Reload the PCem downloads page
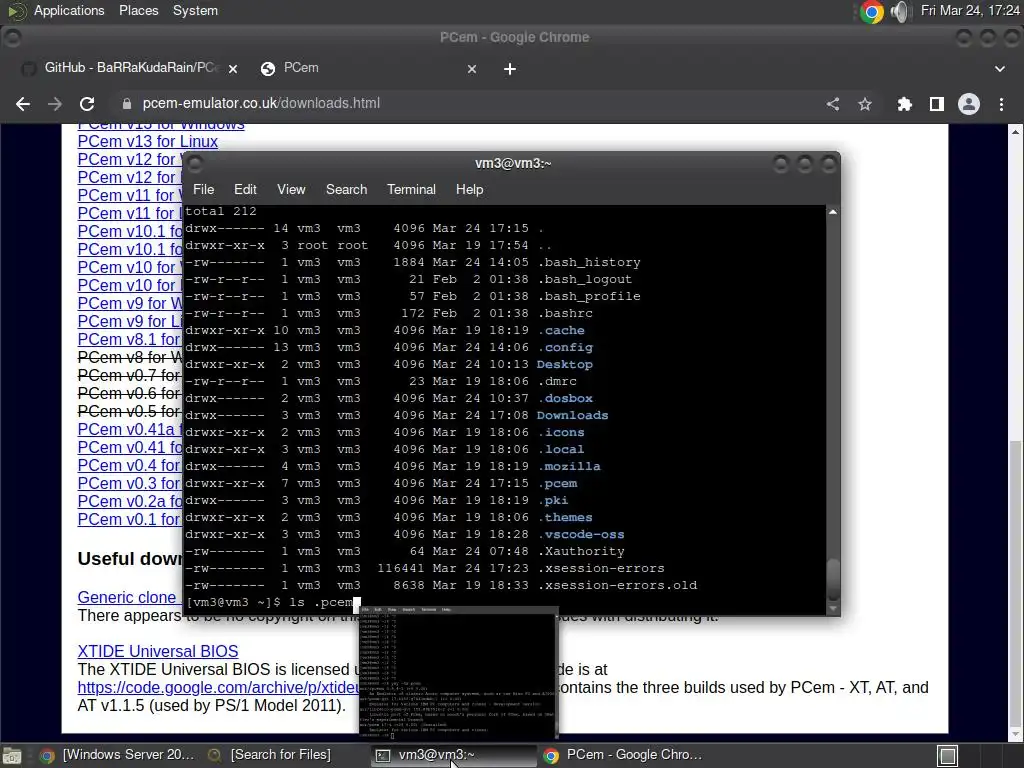Screen dimensions: 1024x768 (87, 104)
